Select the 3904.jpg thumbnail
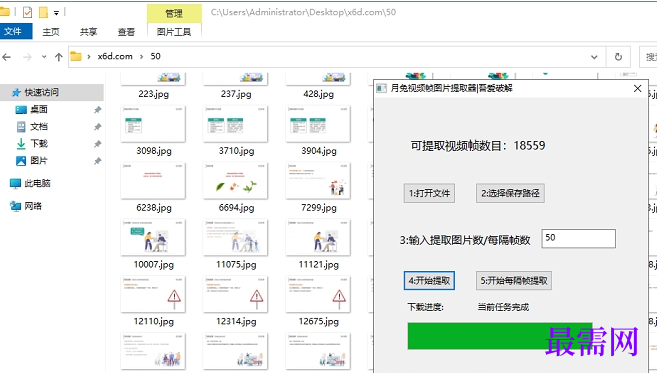This screenshot has width=657, height=373. point(318,124)
